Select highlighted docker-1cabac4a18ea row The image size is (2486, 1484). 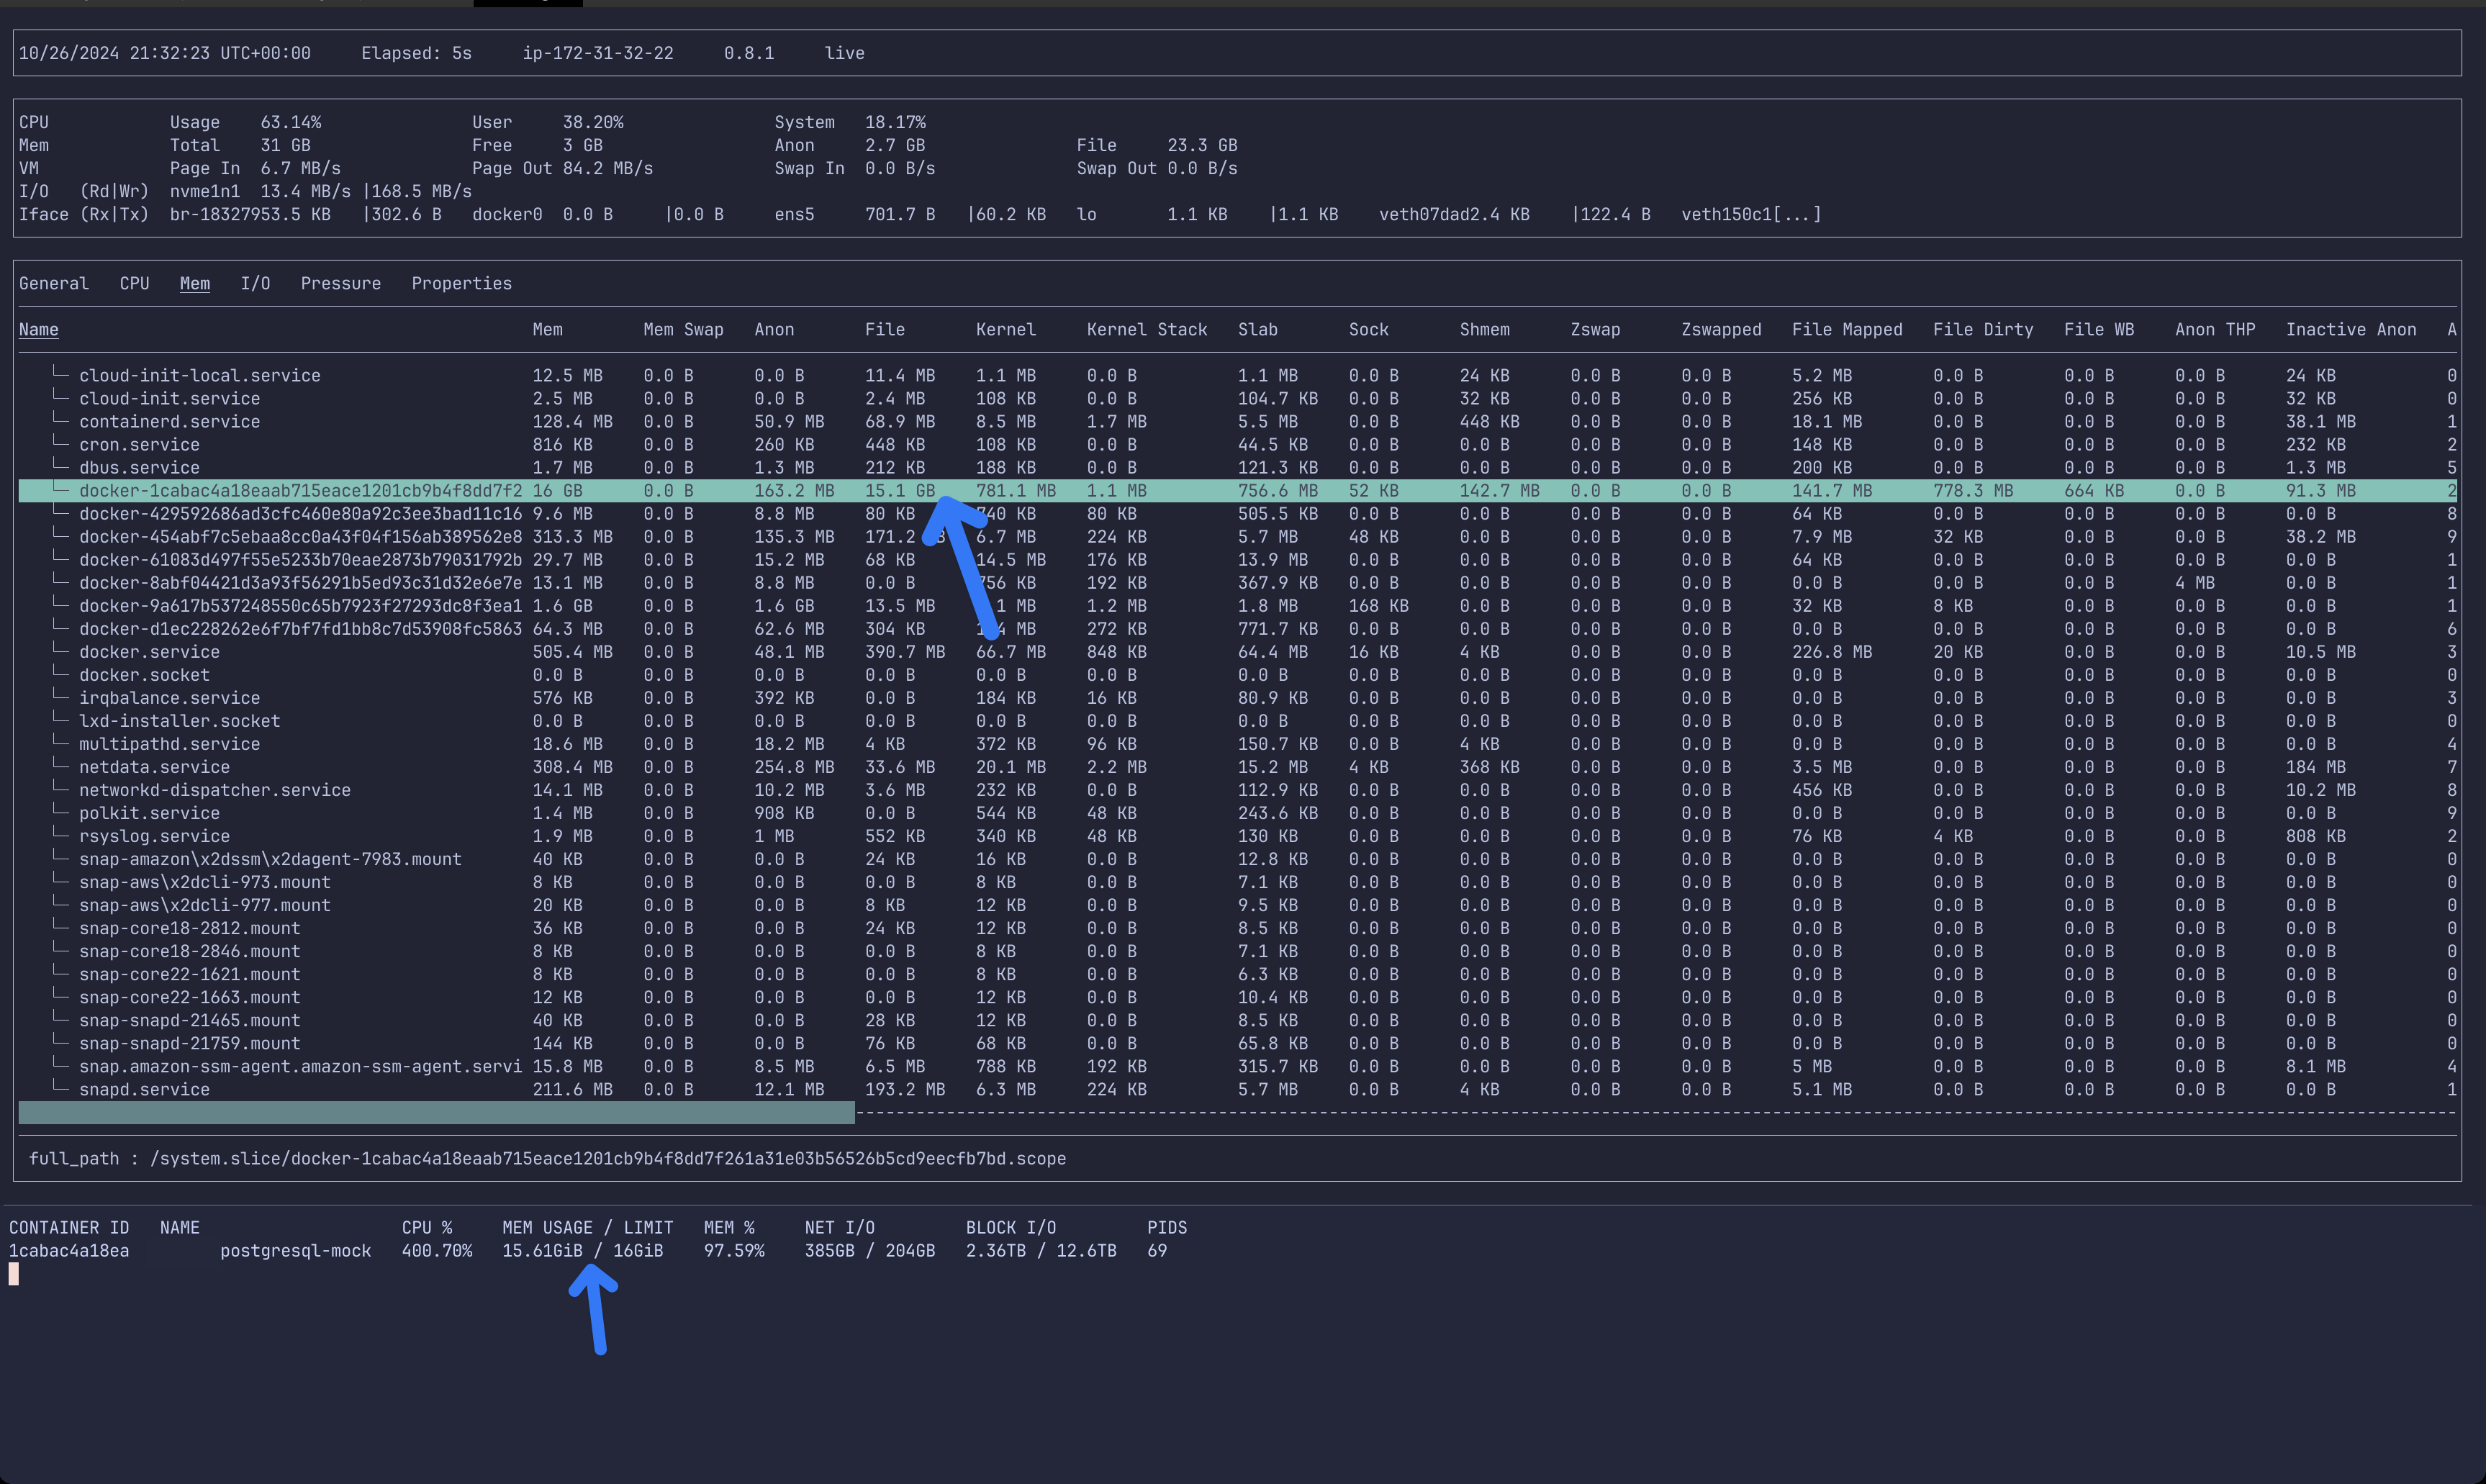pyautogui.click(x=300, y=490)
